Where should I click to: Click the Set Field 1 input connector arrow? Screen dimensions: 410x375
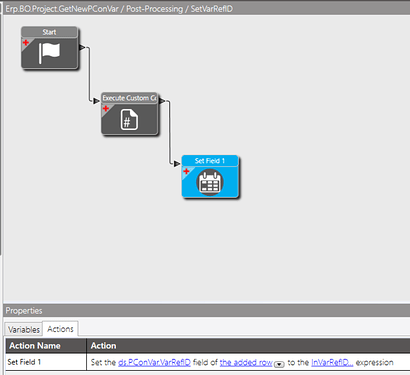point(177,164)
